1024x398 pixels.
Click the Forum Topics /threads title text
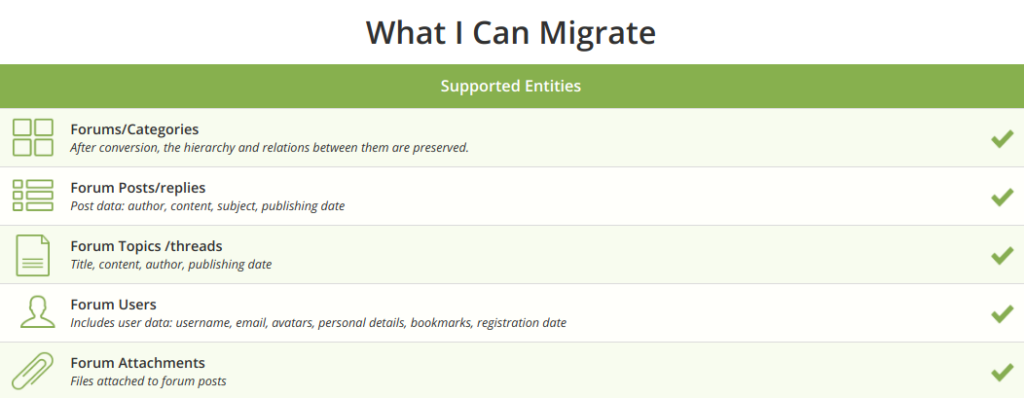point(146,246)
